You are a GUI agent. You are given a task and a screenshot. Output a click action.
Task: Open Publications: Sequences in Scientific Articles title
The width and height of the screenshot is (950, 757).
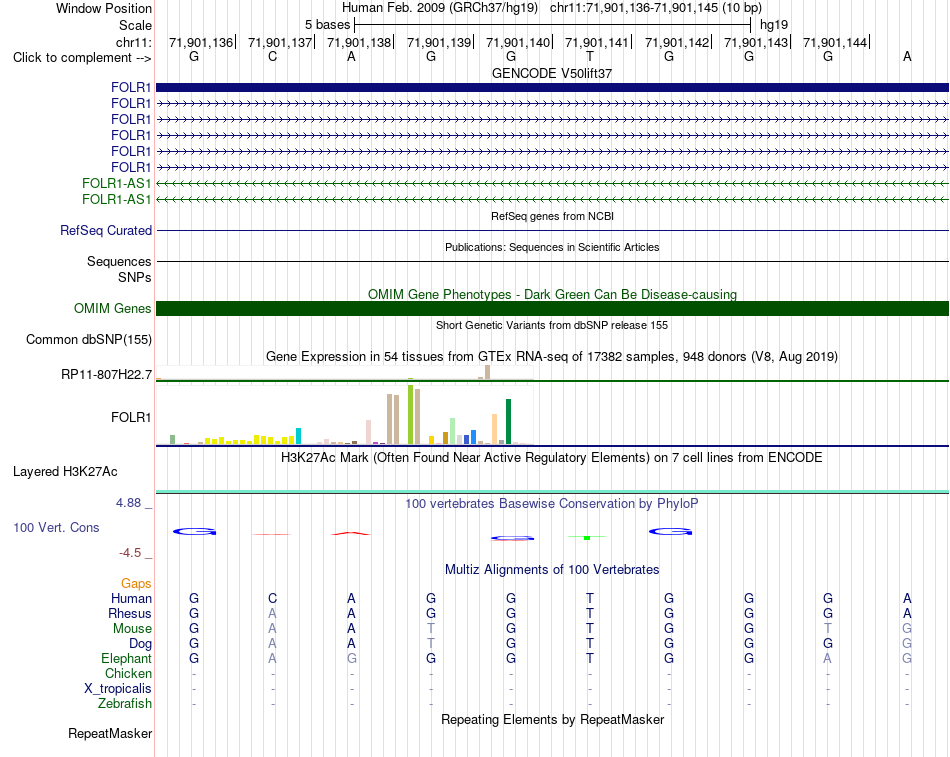point(552,247)
